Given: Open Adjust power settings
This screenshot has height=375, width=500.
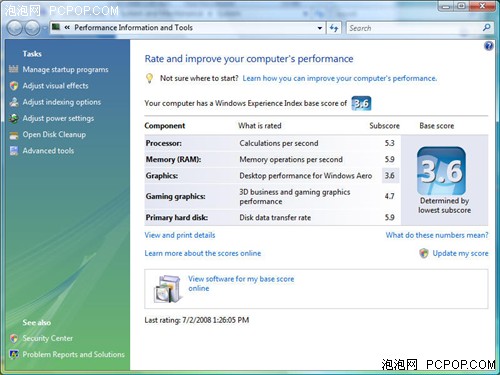Looking at the screenshot, I should (x=58, y=118).
